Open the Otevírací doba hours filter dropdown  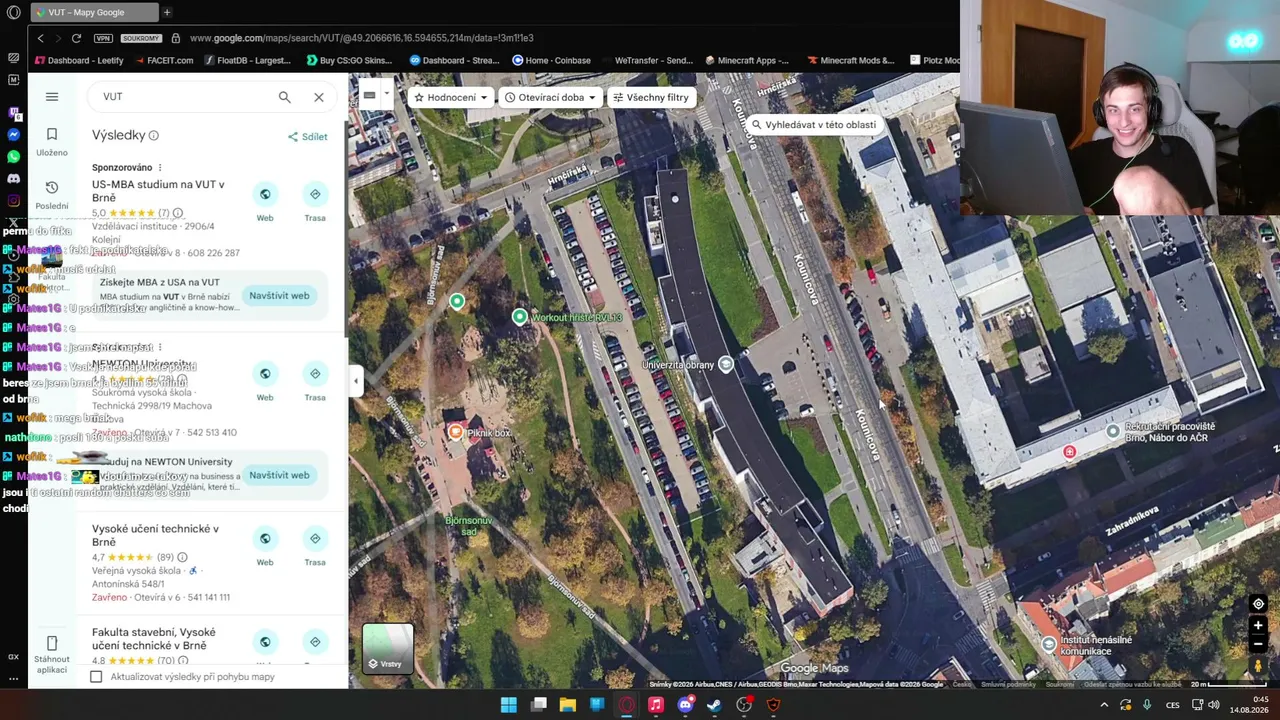(551, 97)
